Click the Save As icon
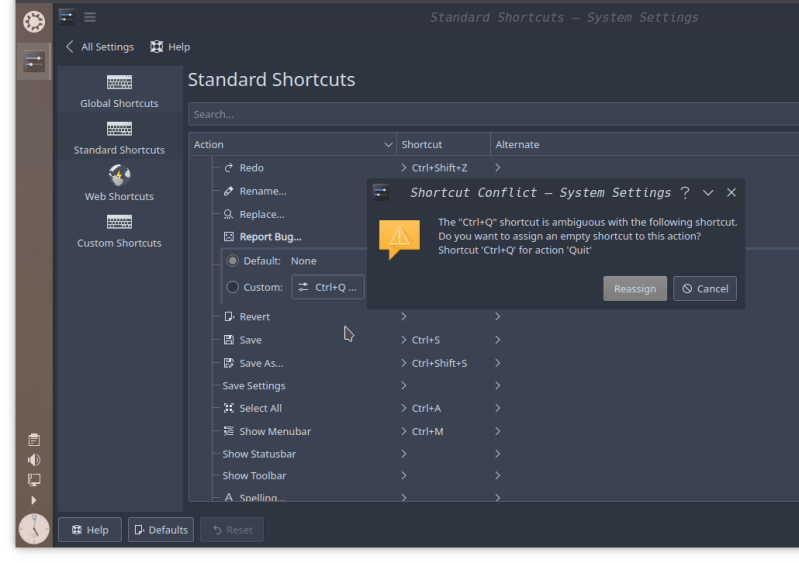799x563 pixels. (229, 363)
